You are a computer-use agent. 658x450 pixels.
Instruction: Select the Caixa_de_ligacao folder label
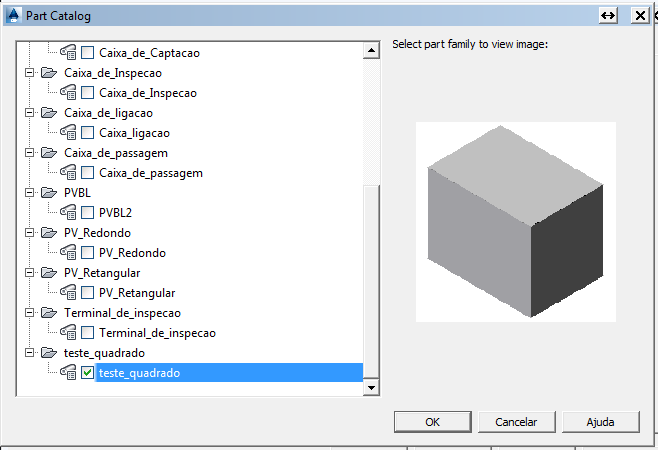pos(108,113)
